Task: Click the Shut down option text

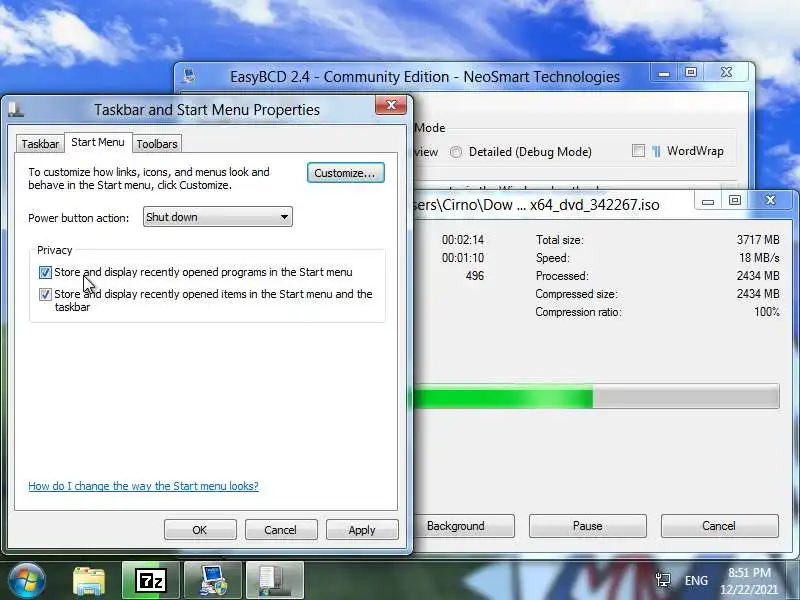Action: click(172, 217)
